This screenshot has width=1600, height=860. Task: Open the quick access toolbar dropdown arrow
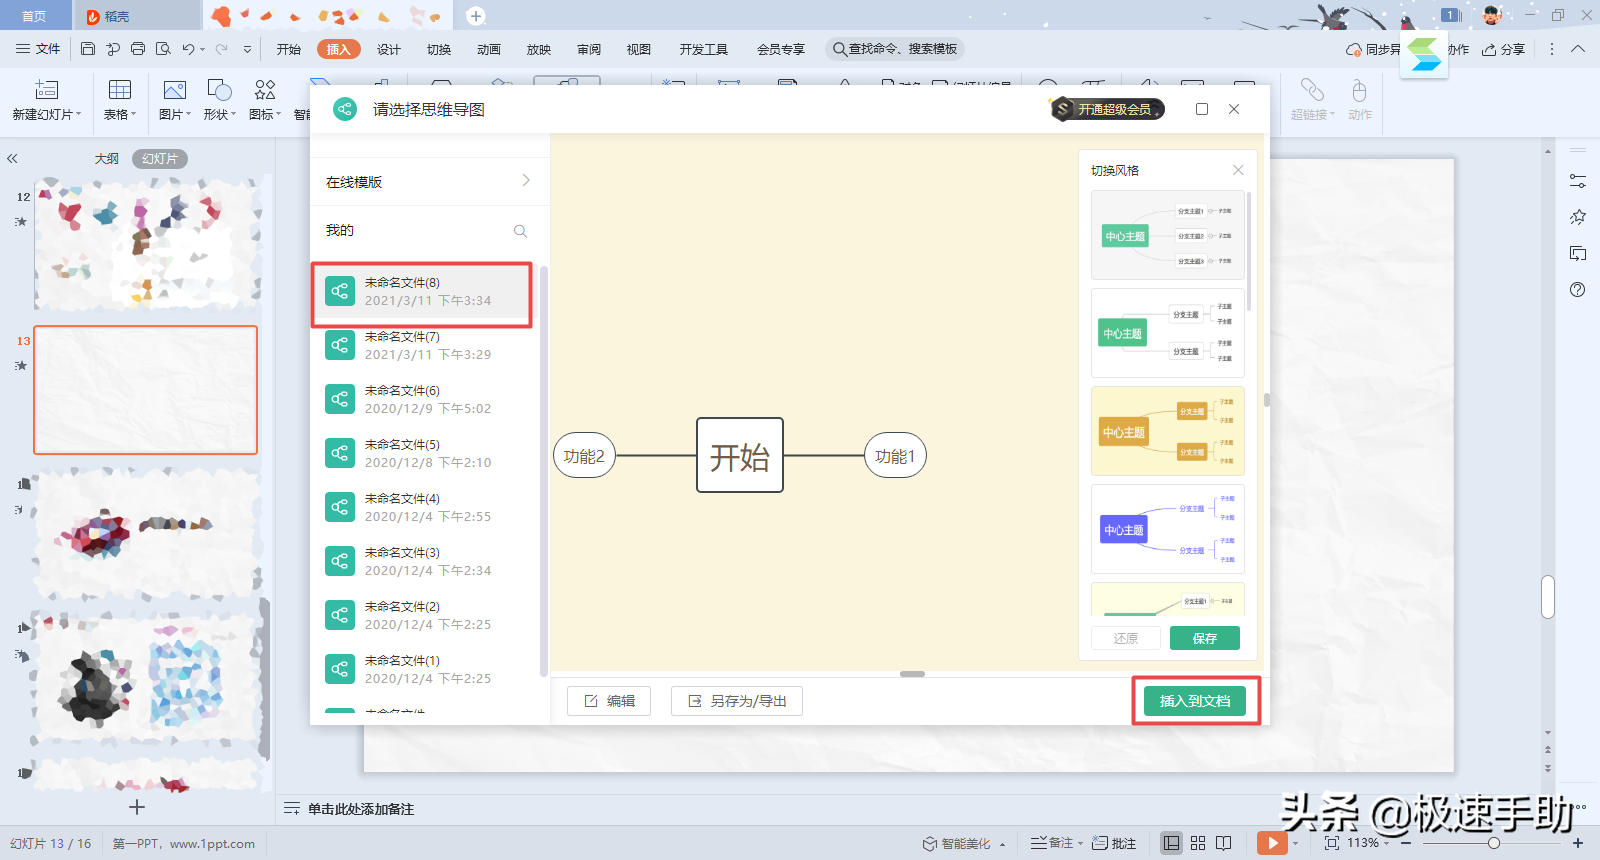(x=247, y=49)
